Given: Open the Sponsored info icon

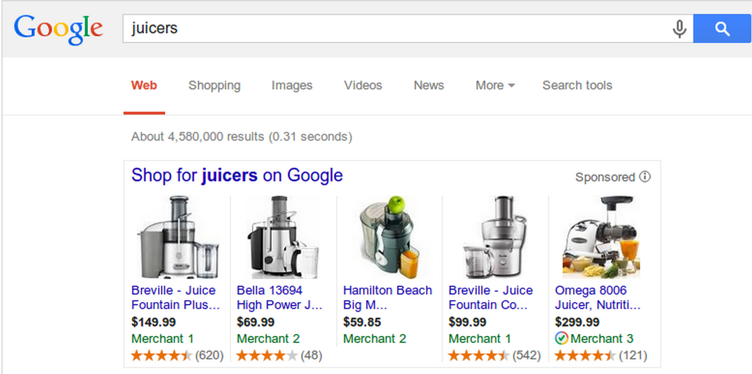Looking at the screenshot, I should point(645,176).
